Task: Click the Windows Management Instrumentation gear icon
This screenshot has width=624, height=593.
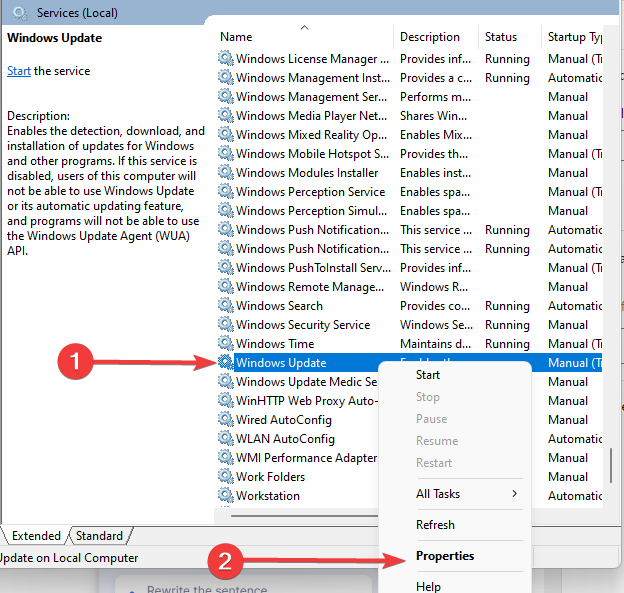Action: (x=226, y=77)
